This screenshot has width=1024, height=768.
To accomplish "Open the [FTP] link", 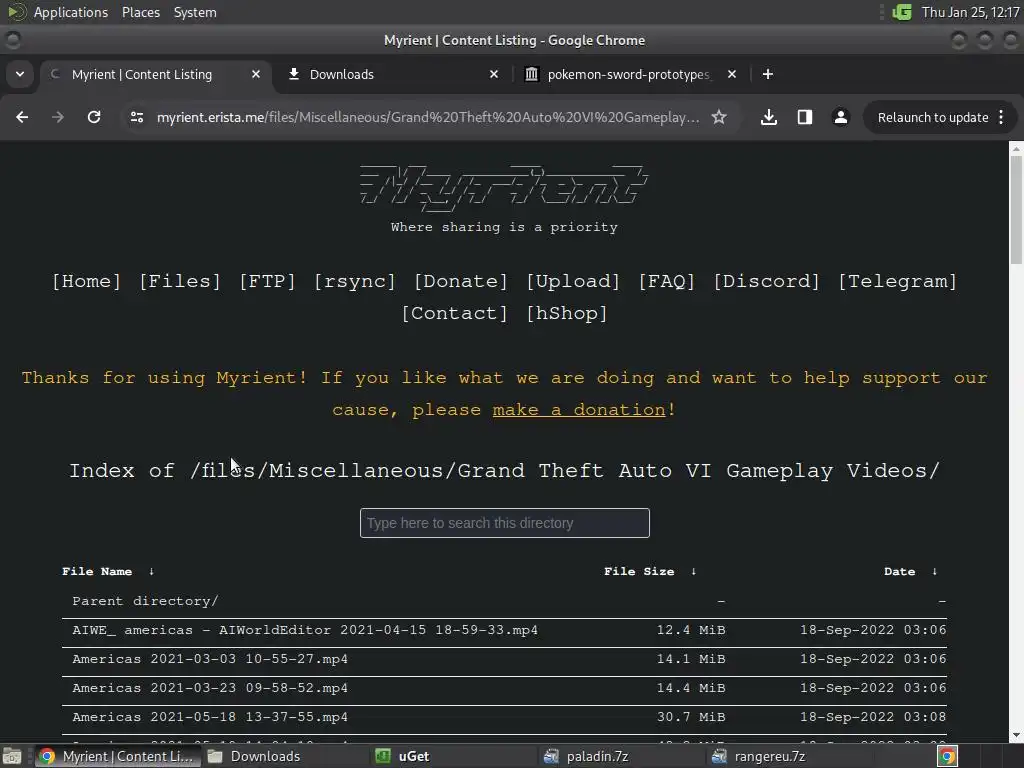I will [267, 281].
